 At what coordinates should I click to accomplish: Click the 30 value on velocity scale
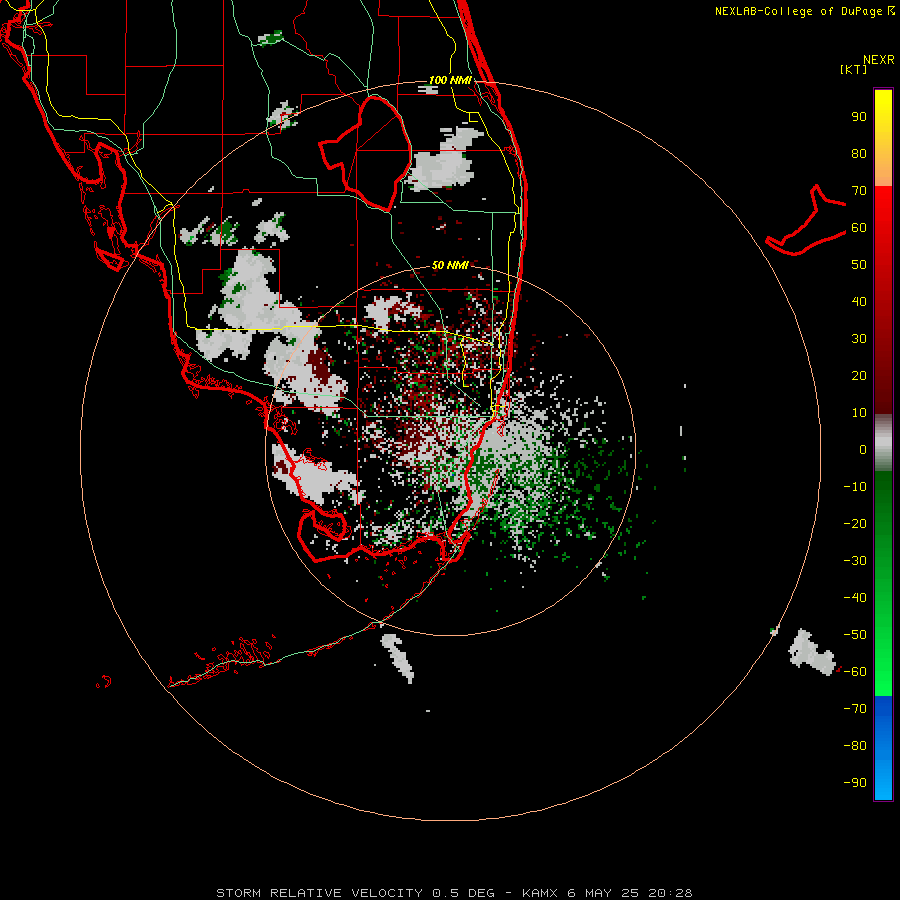859,339
